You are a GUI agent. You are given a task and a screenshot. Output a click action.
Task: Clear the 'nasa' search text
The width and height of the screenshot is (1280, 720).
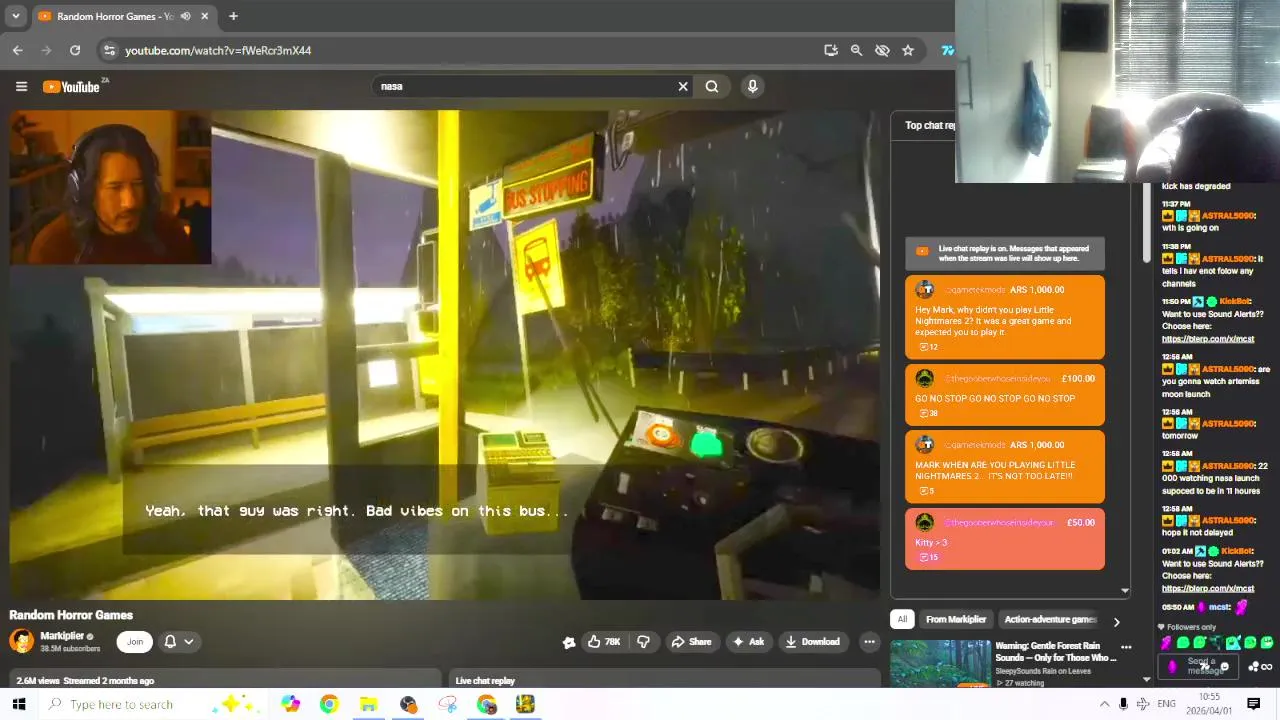pos(683,86)
